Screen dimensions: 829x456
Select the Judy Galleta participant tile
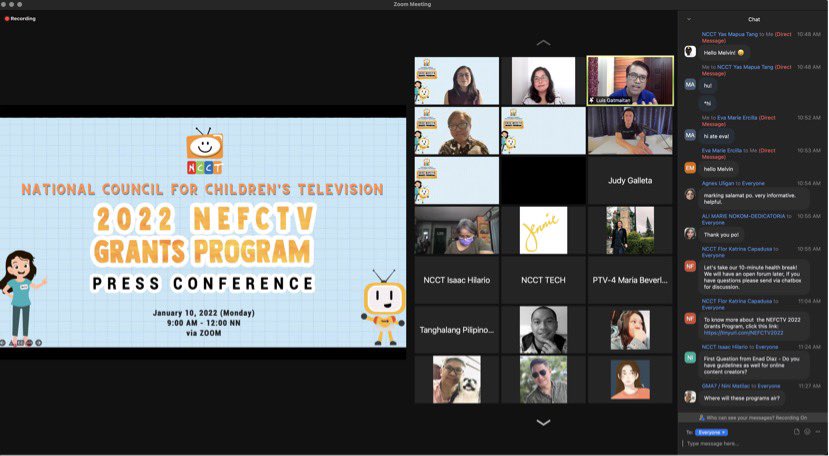click(630, 180)
